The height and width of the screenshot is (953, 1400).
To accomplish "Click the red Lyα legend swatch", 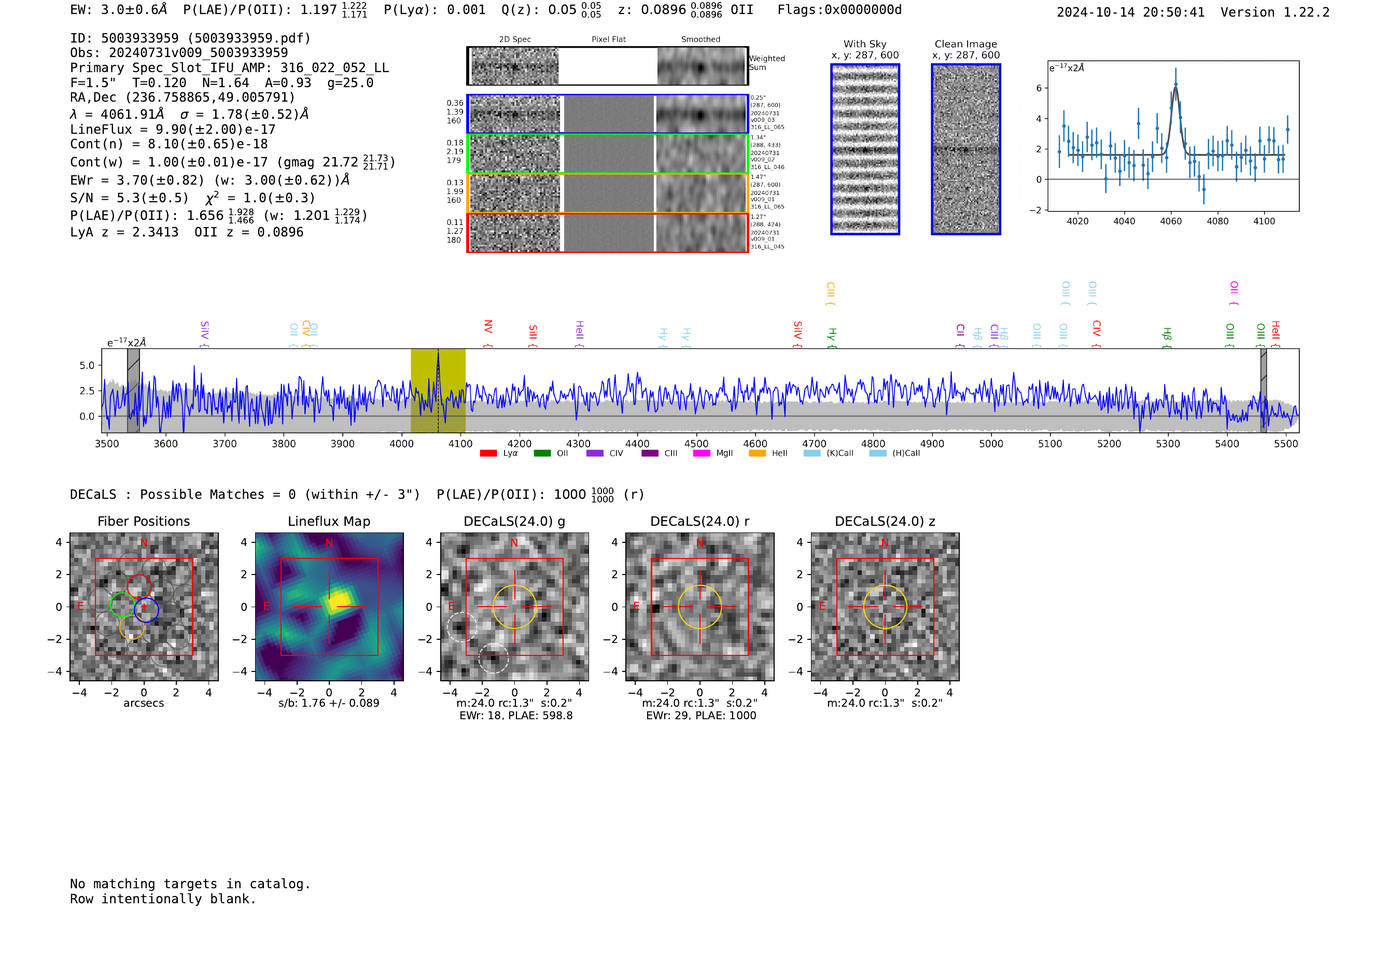I will pyautogui.click(x=488, y=454).
